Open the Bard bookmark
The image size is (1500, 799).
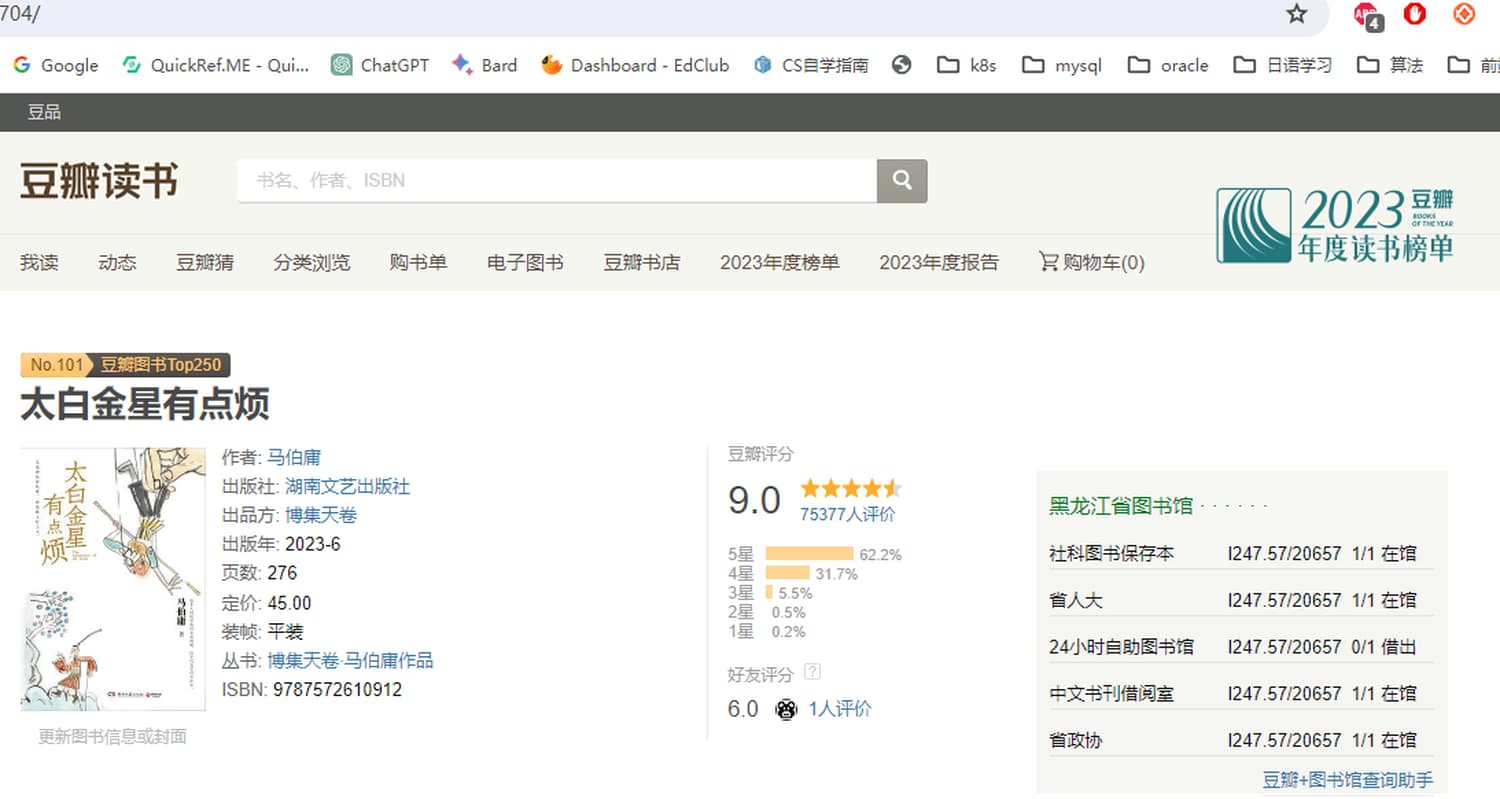484,65
